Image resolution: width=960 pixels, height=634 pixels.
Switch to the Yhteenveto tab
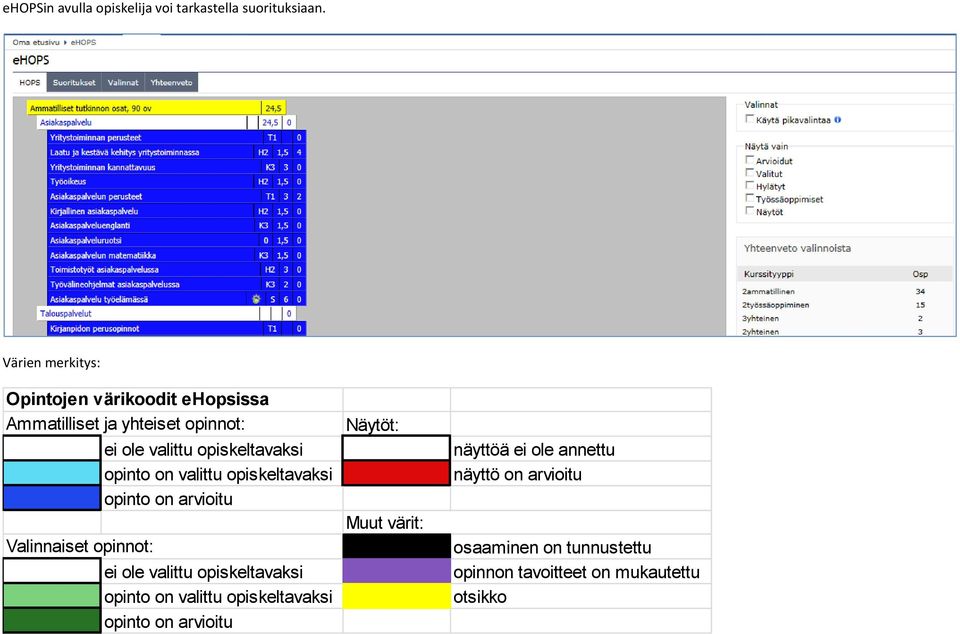pyautogui.click(x=171, y=83)
